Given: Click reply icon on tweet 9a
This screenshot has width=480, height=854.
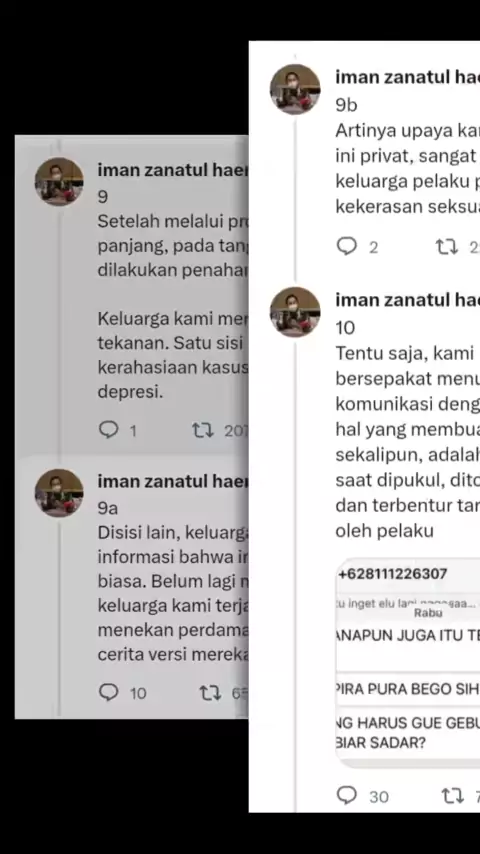Looking at the screenshot, I should [108, 692].
